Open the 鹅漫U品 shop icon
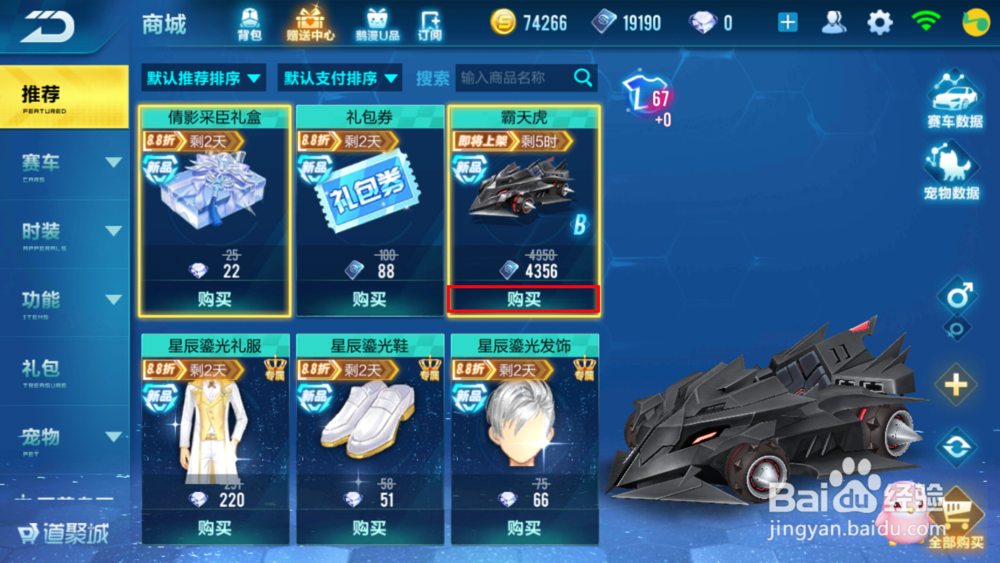 [x=377, y=24]
